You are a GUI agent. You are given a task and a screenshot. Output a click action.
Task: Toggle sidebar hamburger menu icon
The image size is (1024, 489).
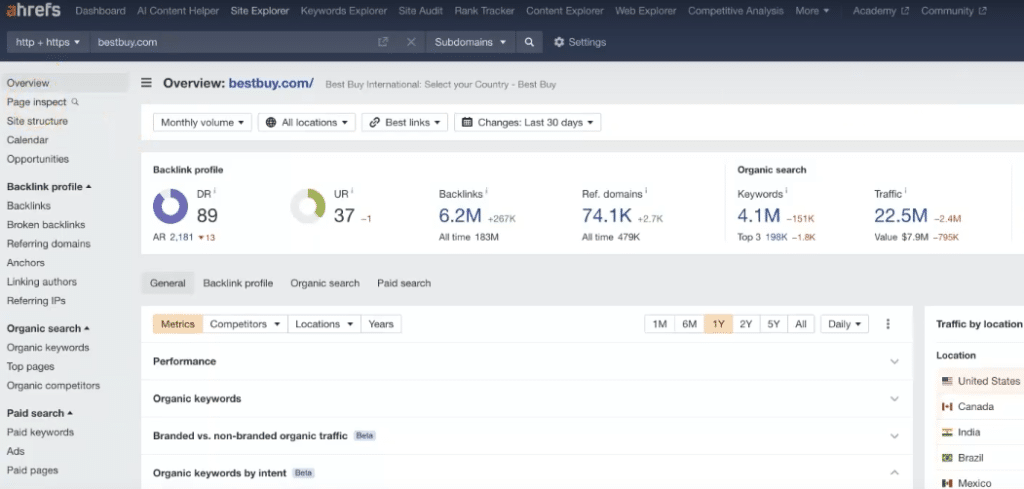pos(146,83)
